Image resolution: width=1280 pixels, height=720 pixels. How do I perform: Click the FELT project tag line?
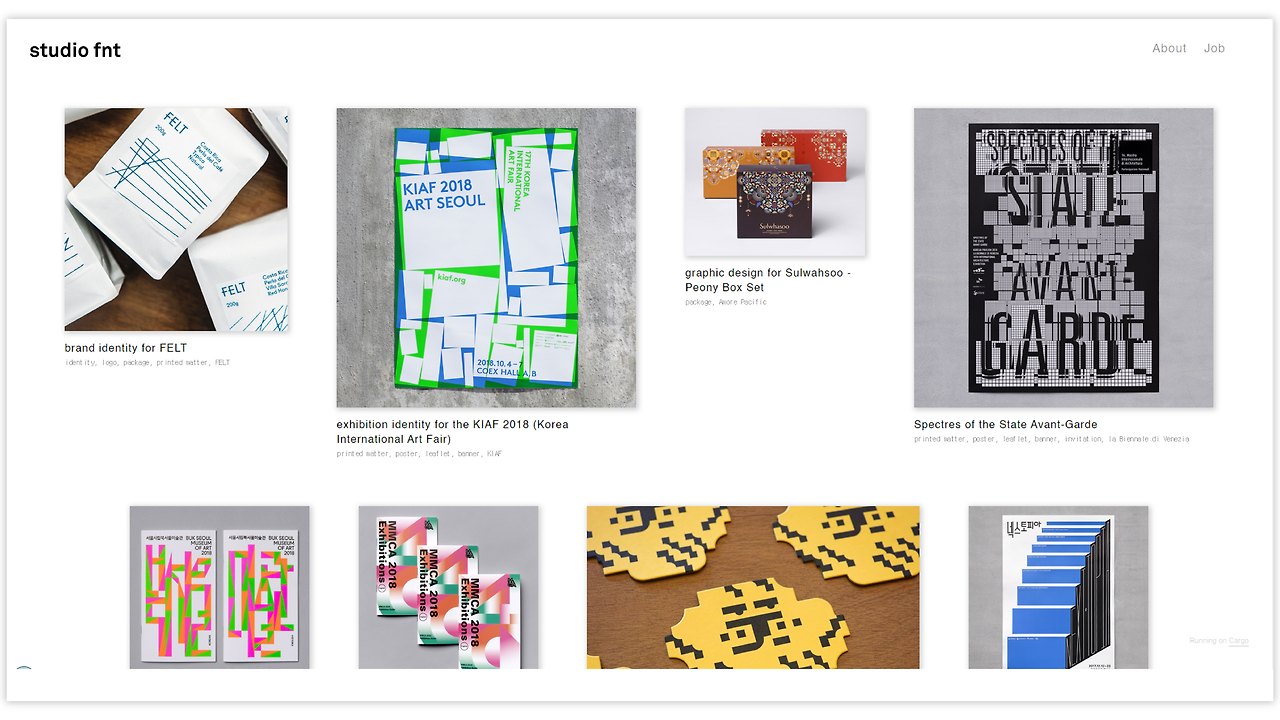[x=147, y=363]
